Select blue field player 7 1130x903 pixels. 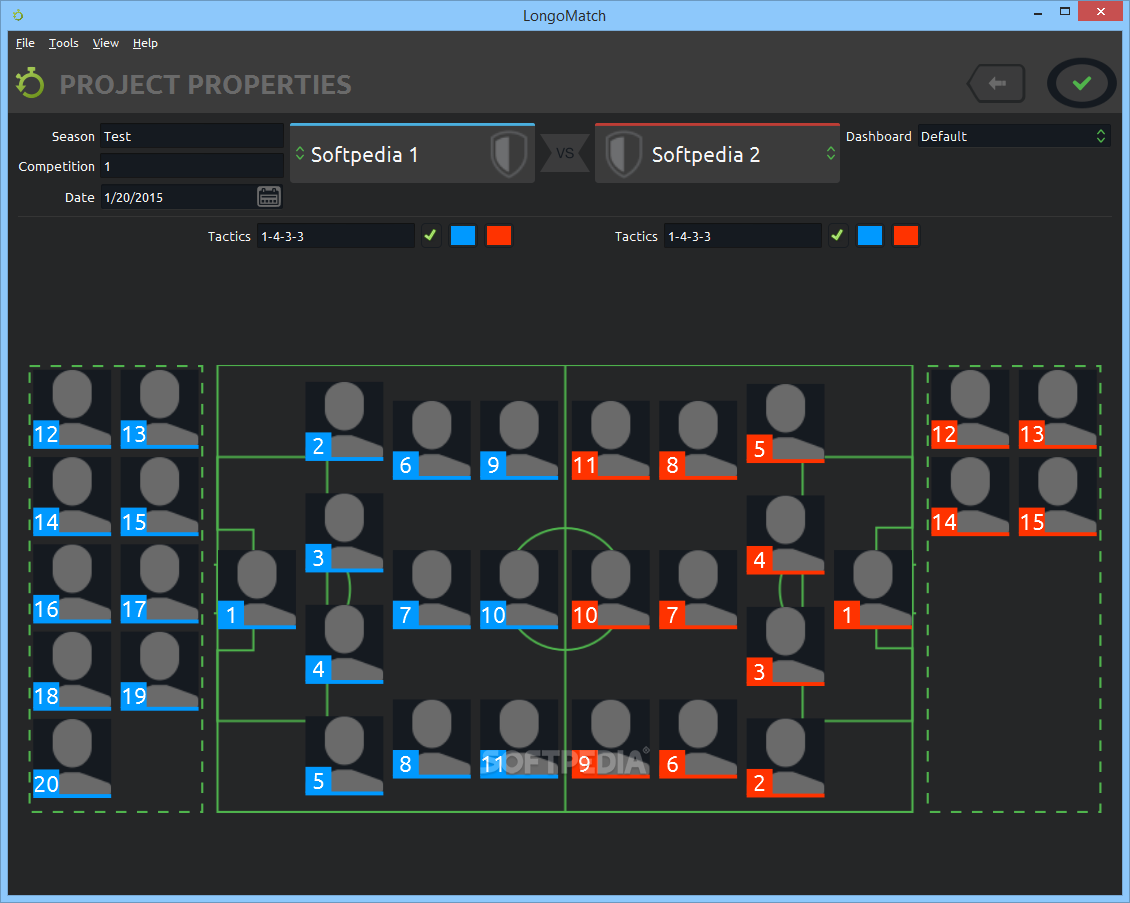[x=432, y=590]
